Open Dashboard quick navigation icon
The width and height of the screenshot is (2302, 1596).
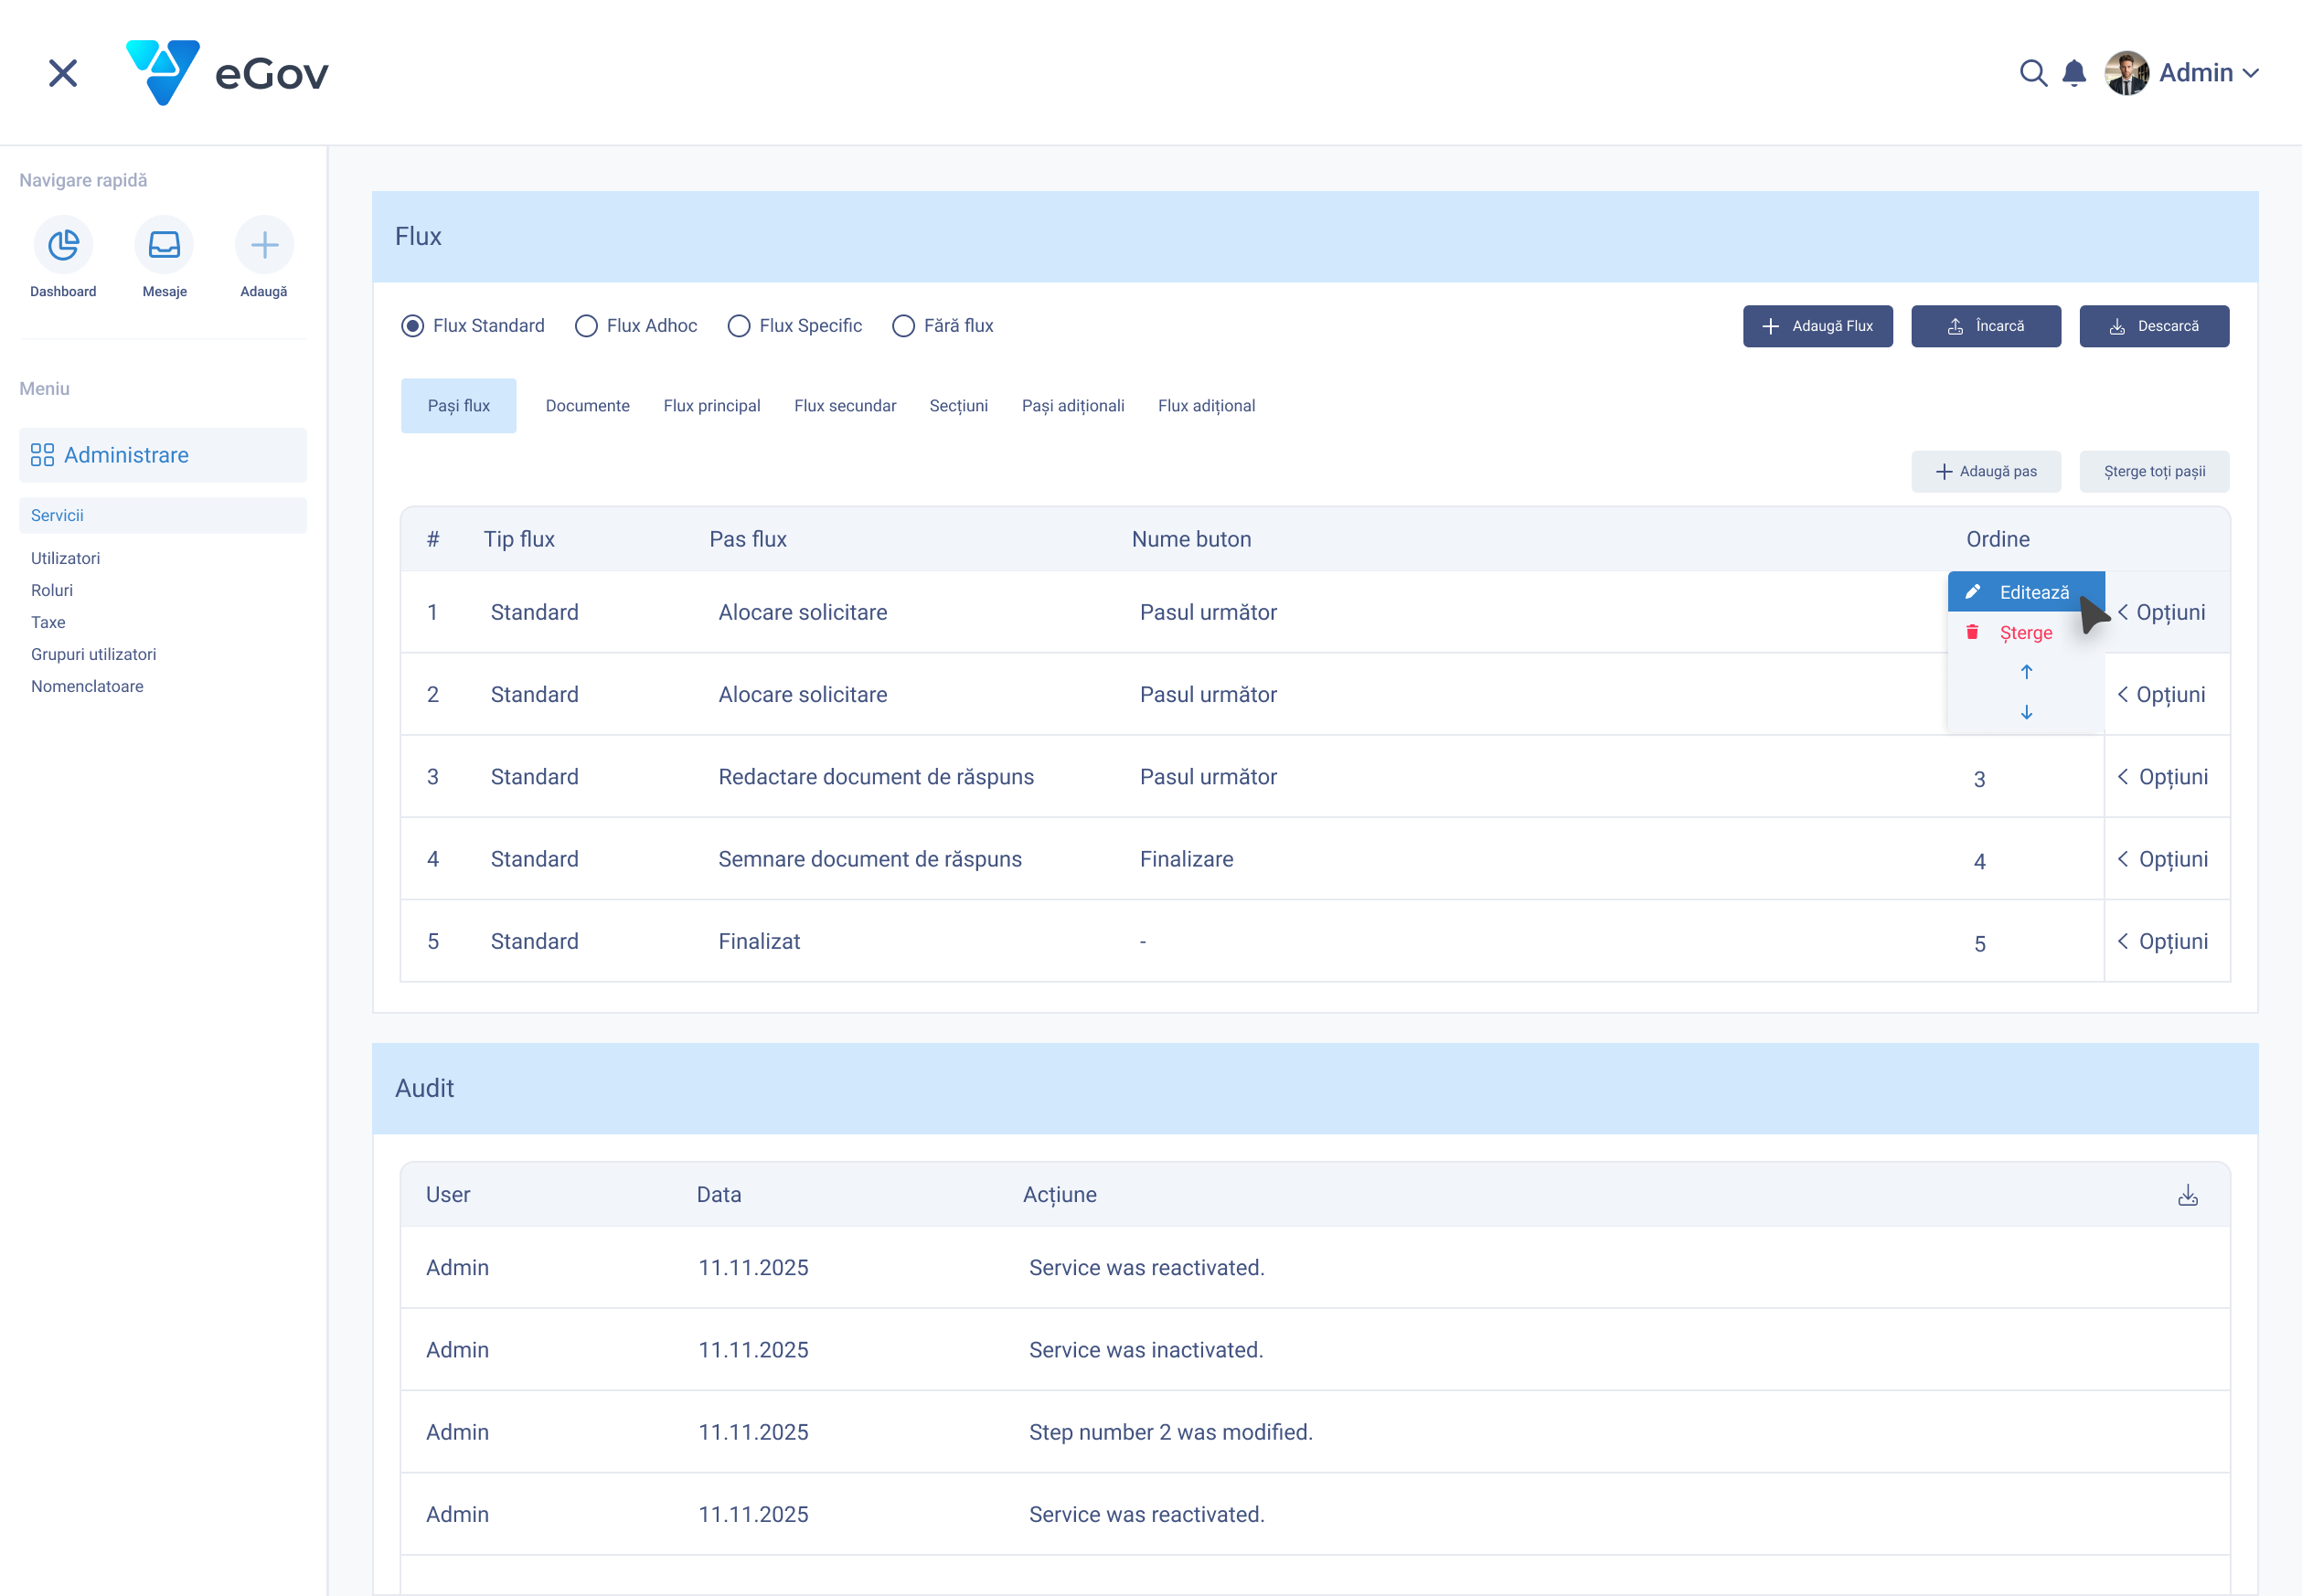pyautogui.click(x=63, y=245)
